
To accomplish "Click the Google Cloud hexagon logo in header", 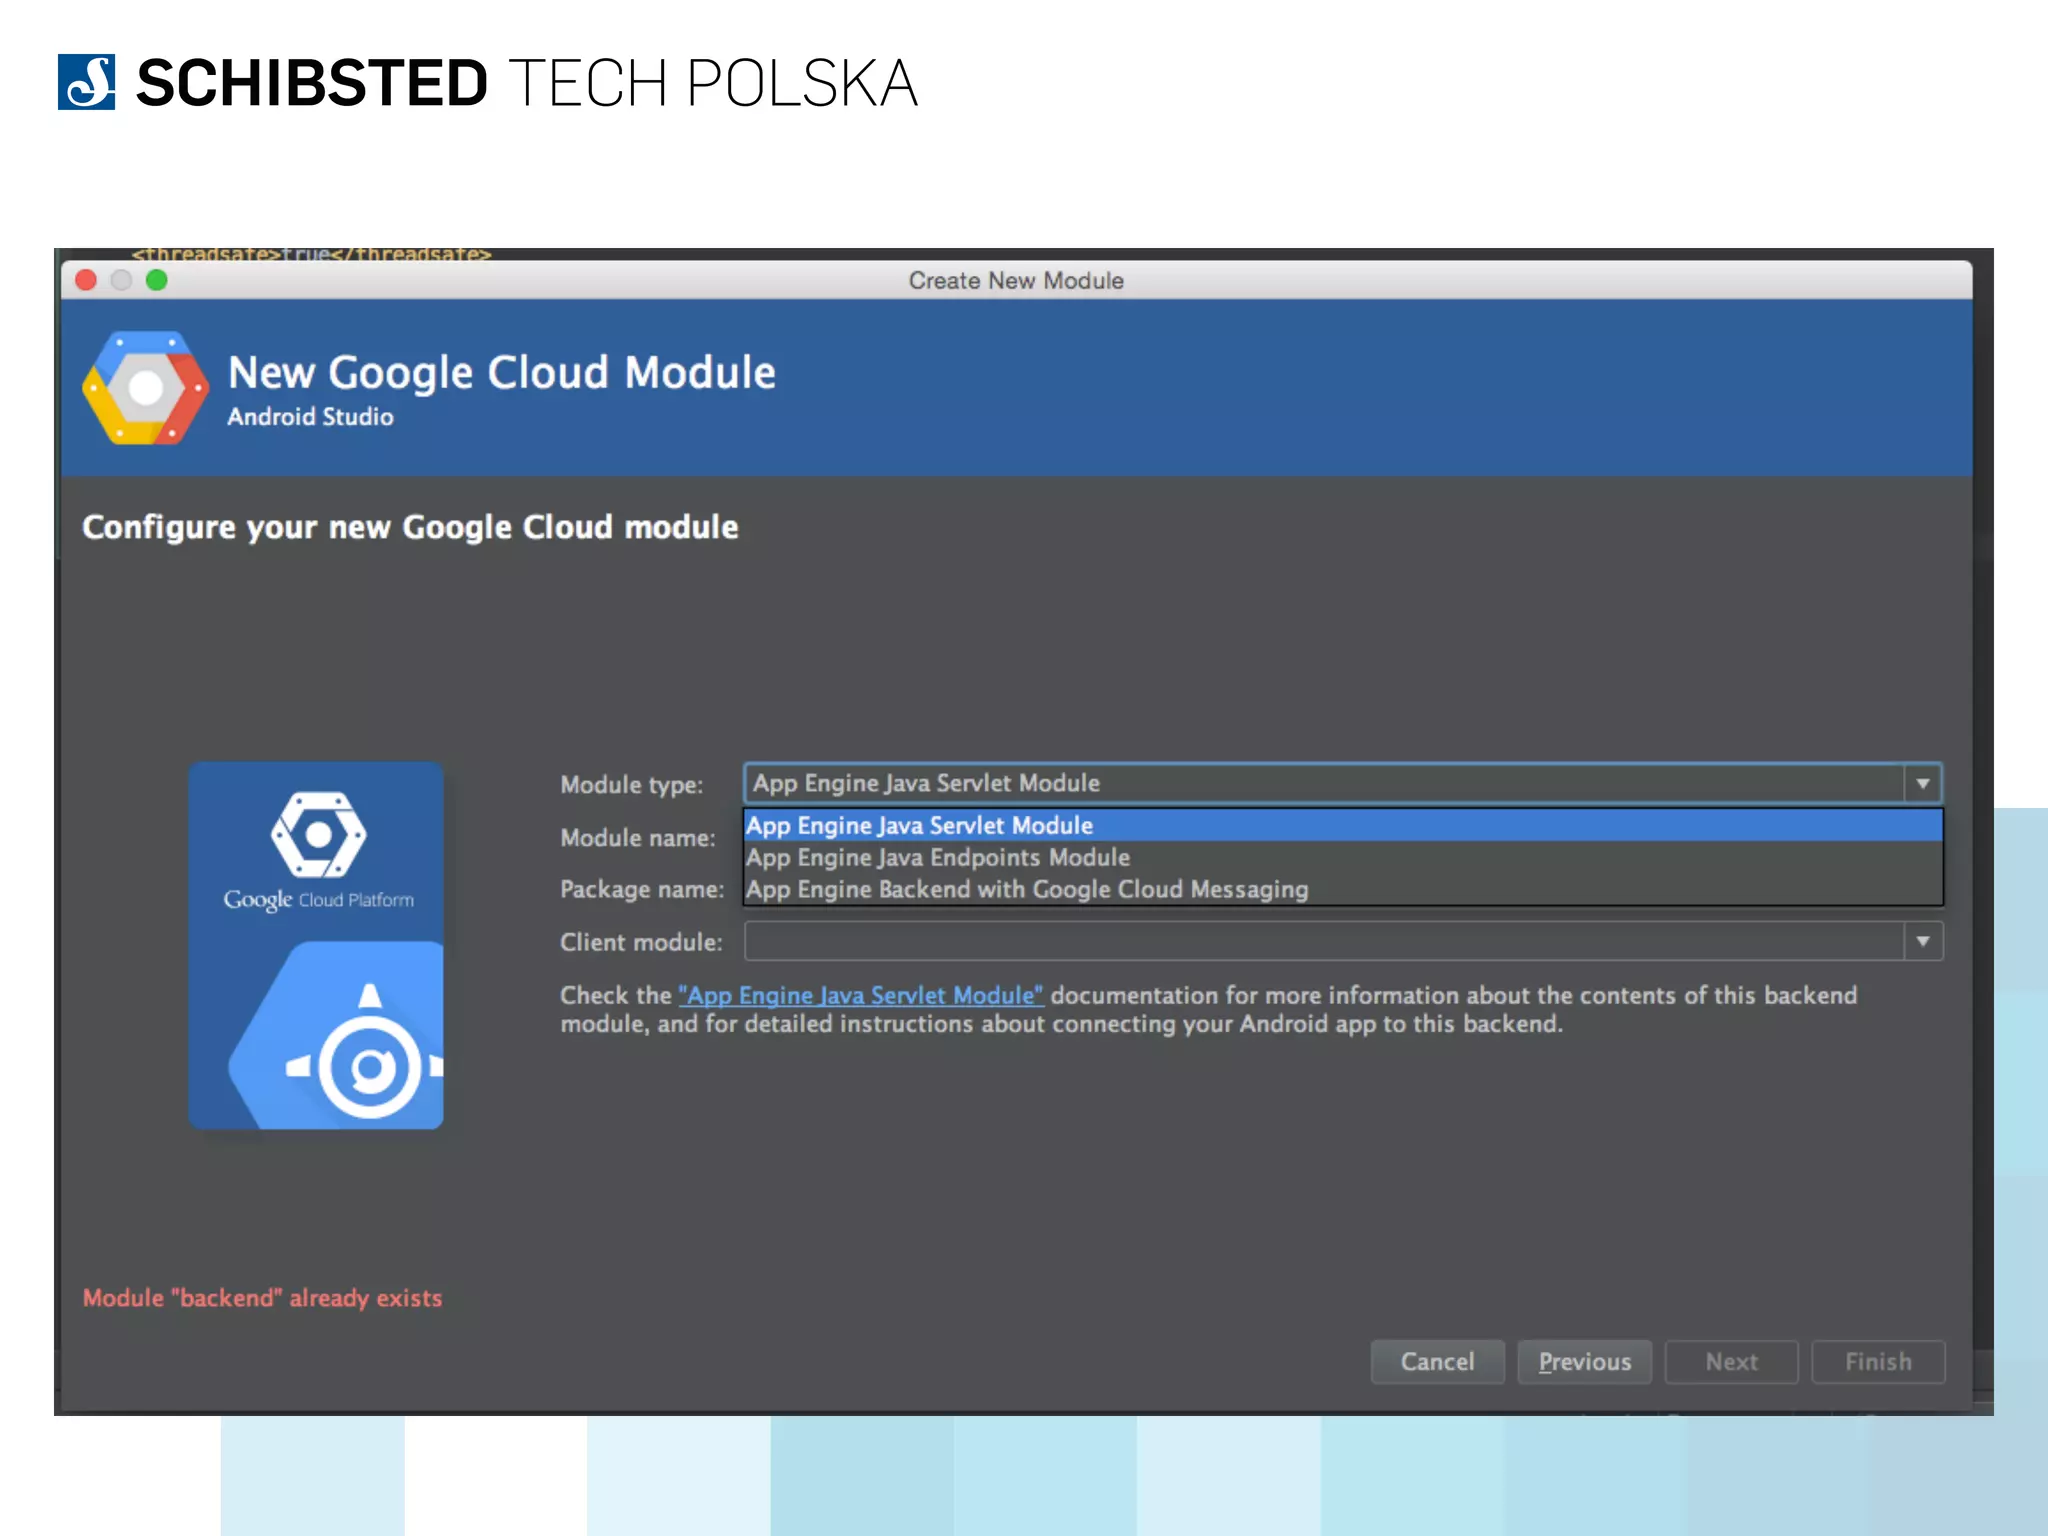I will (x=145, y=388).
